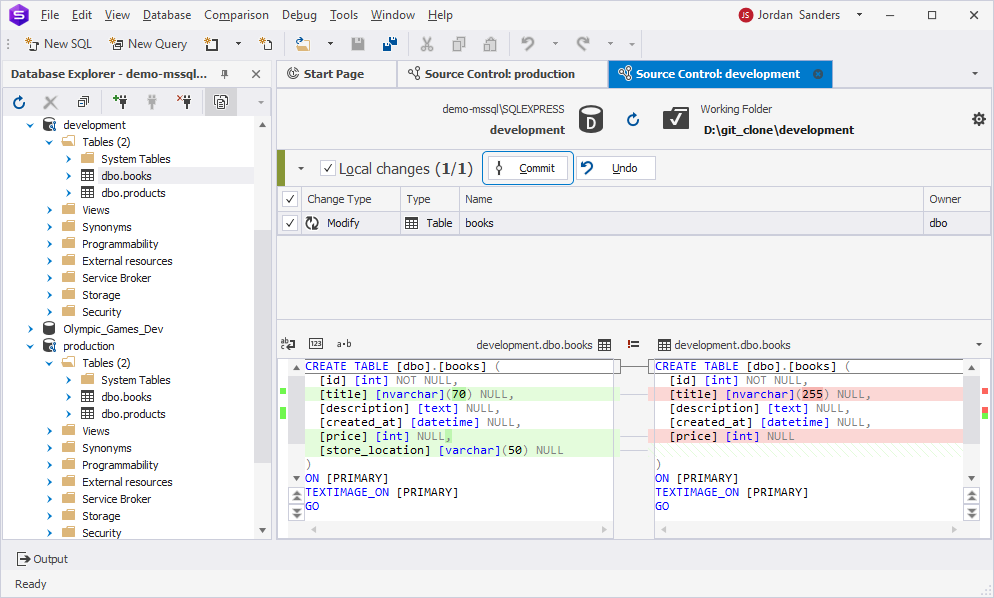Collapse the development Tables (2) folder
Viewport: 994px width, 598px height.
coord(49,142)
